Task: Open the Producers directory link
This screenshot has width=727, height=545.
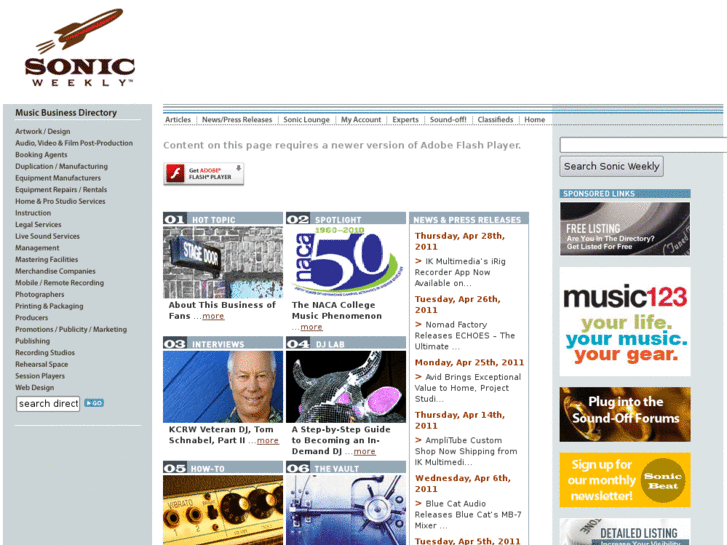Action: click(32, 317)
